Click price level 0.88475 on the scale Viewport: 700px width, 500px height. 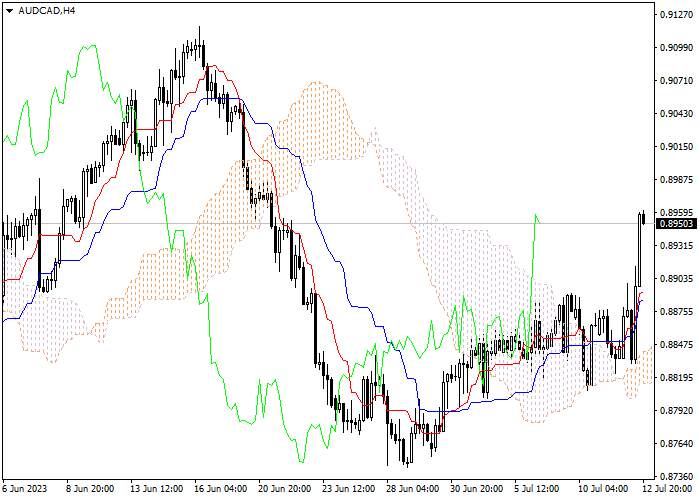click(678, 345)
